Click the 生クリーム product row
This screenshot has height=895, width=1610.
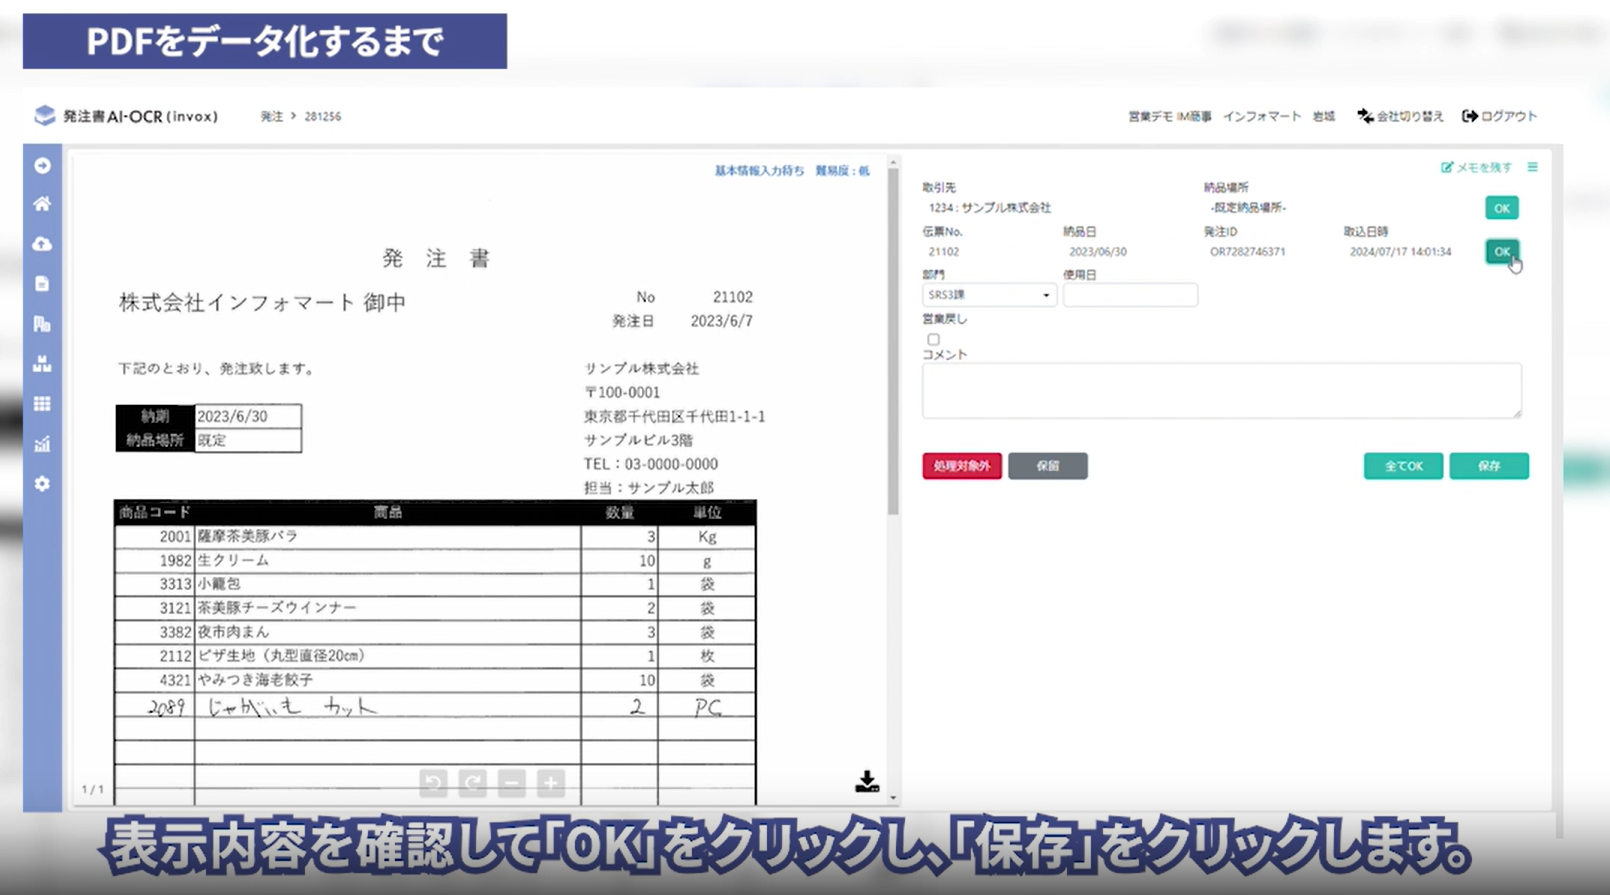(x=435, y=560)
